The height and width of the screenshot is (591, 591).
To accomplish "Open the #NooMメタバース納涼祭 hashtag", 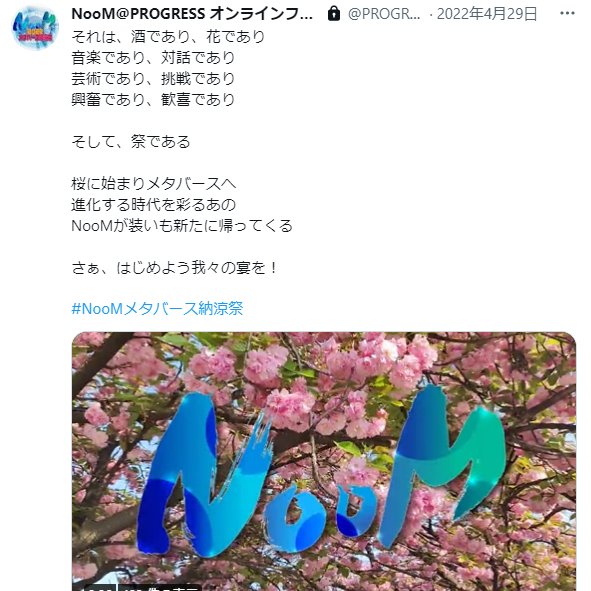I will [x=157, y=309].
